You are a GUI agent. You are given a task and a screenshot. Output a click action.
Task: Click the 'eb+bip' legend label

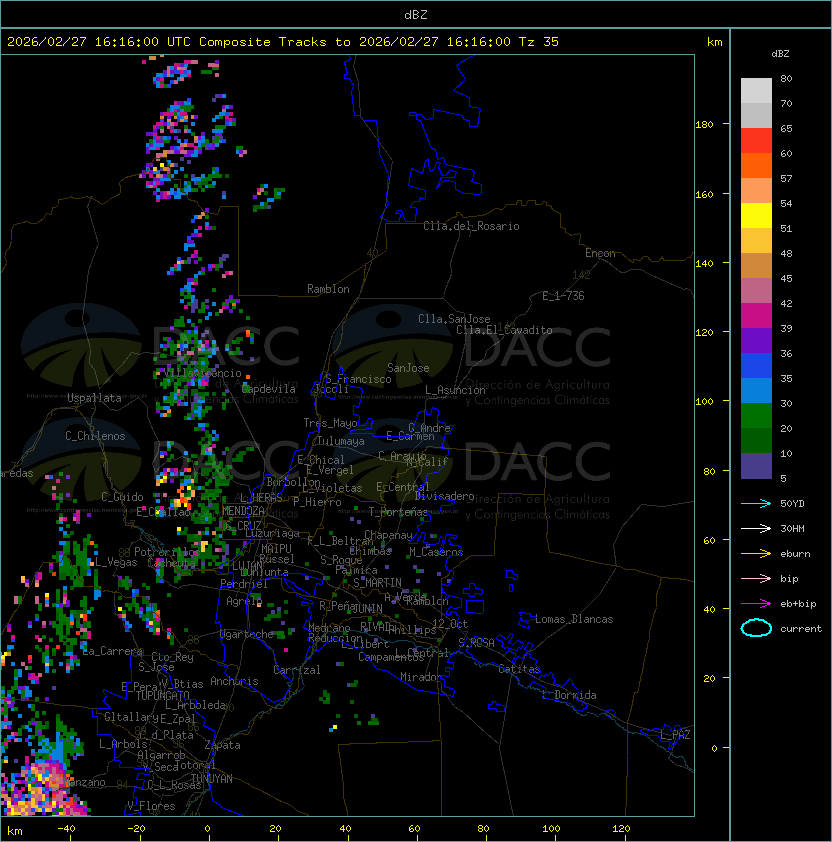pyautogui.click(x=798, y=604)
